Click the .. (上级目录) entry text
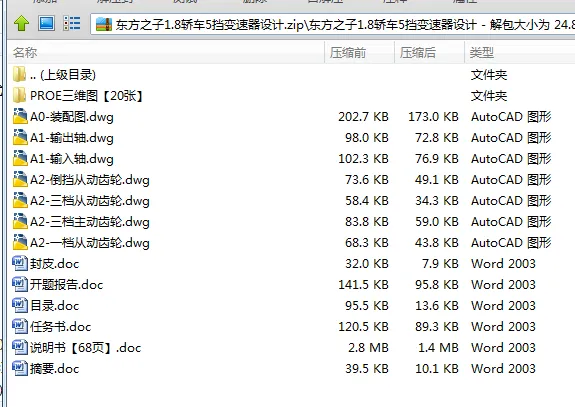The width and height of the screenshot is (575, 407). tap(63, 75)
